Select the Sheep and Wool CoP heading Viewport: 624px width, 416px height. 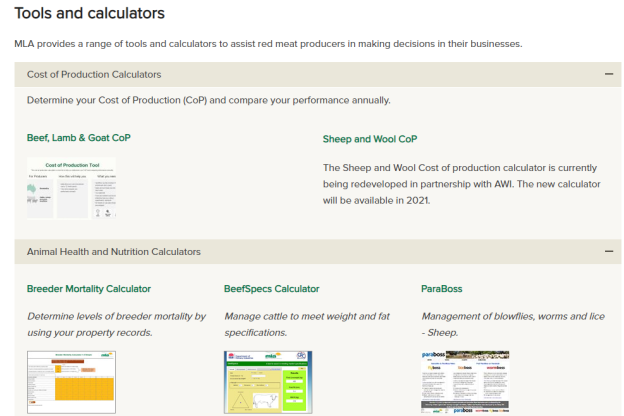coord(370,139)
